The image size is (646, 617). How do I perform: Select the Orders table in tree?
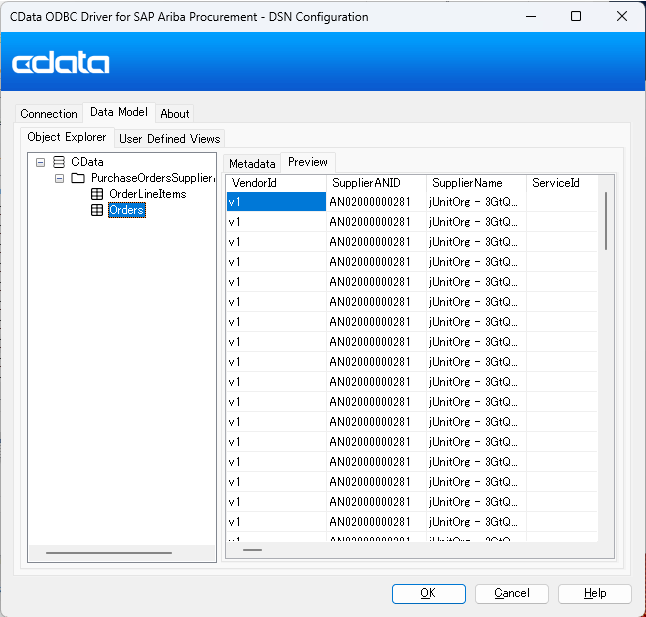[126, 210]
